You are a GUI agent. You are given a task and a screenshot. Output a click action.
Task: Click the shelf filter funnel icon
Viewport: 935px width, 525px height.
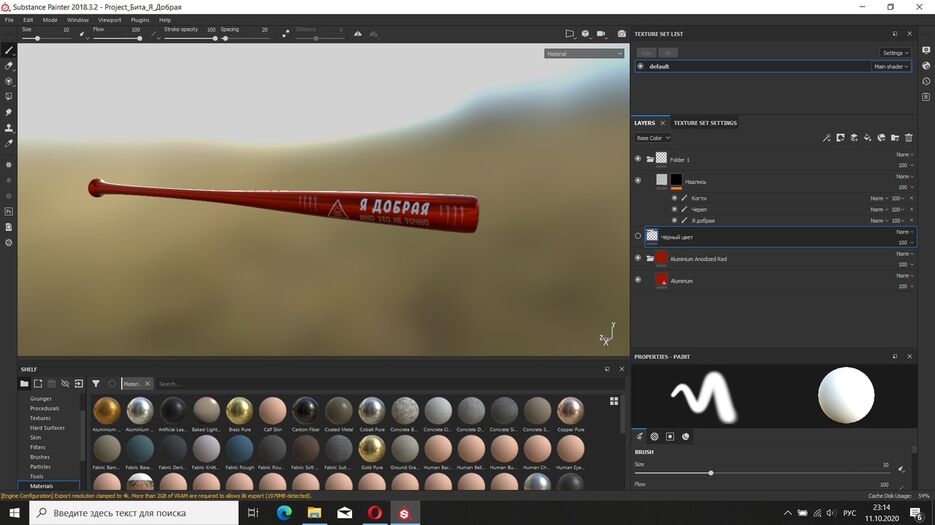click(x=96, y=383)
